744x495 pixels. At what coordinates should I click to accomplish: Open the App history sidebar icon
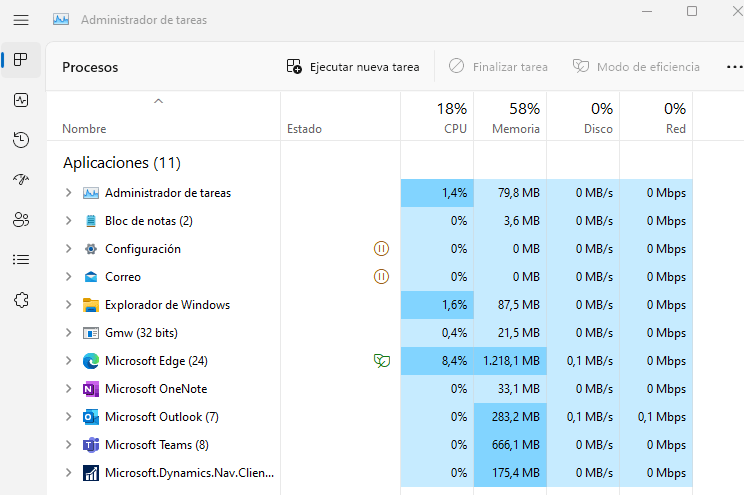pos(21,140)
